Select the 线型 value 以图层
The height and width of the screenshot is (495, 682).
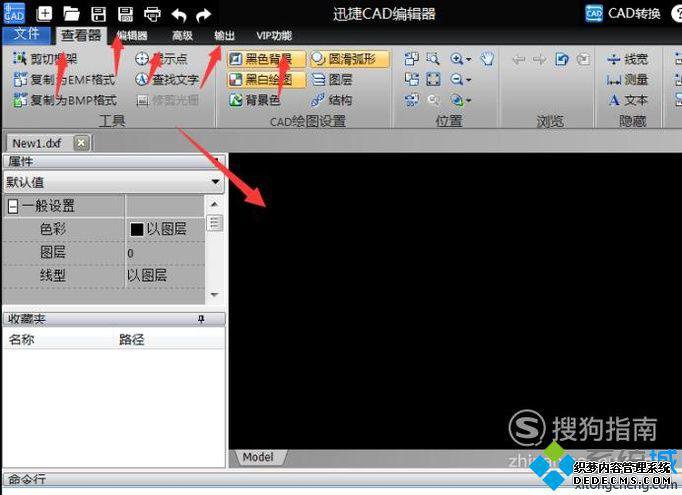(x=147, y=275)
